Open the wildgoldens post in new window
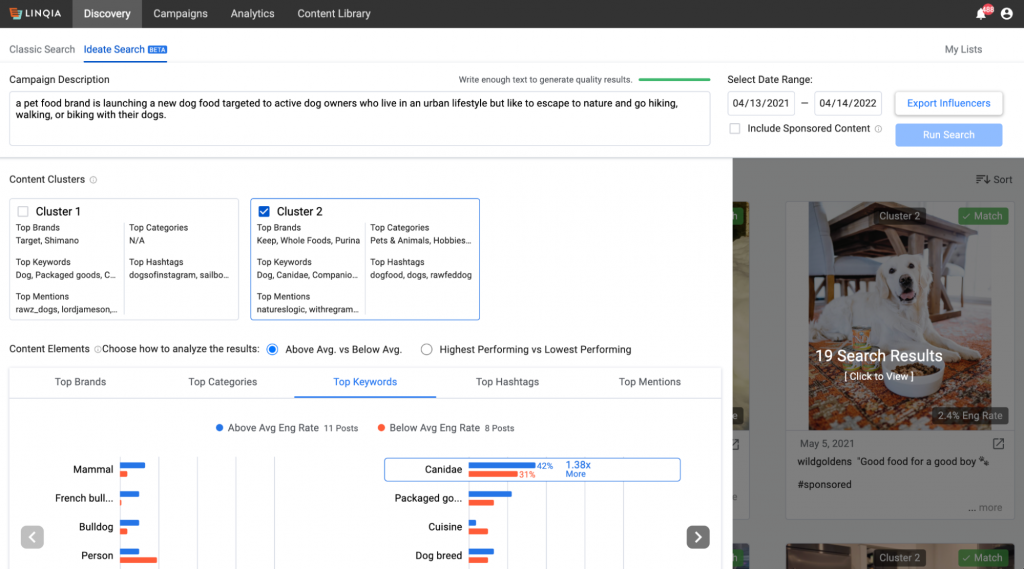1024x569 pixels. 999,444
